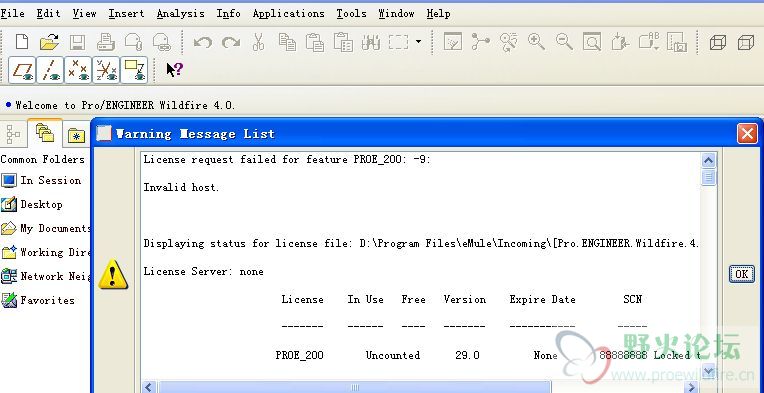Open a file with the folder icon
This screenshot has height=393, width=764.
coord(50,42)
